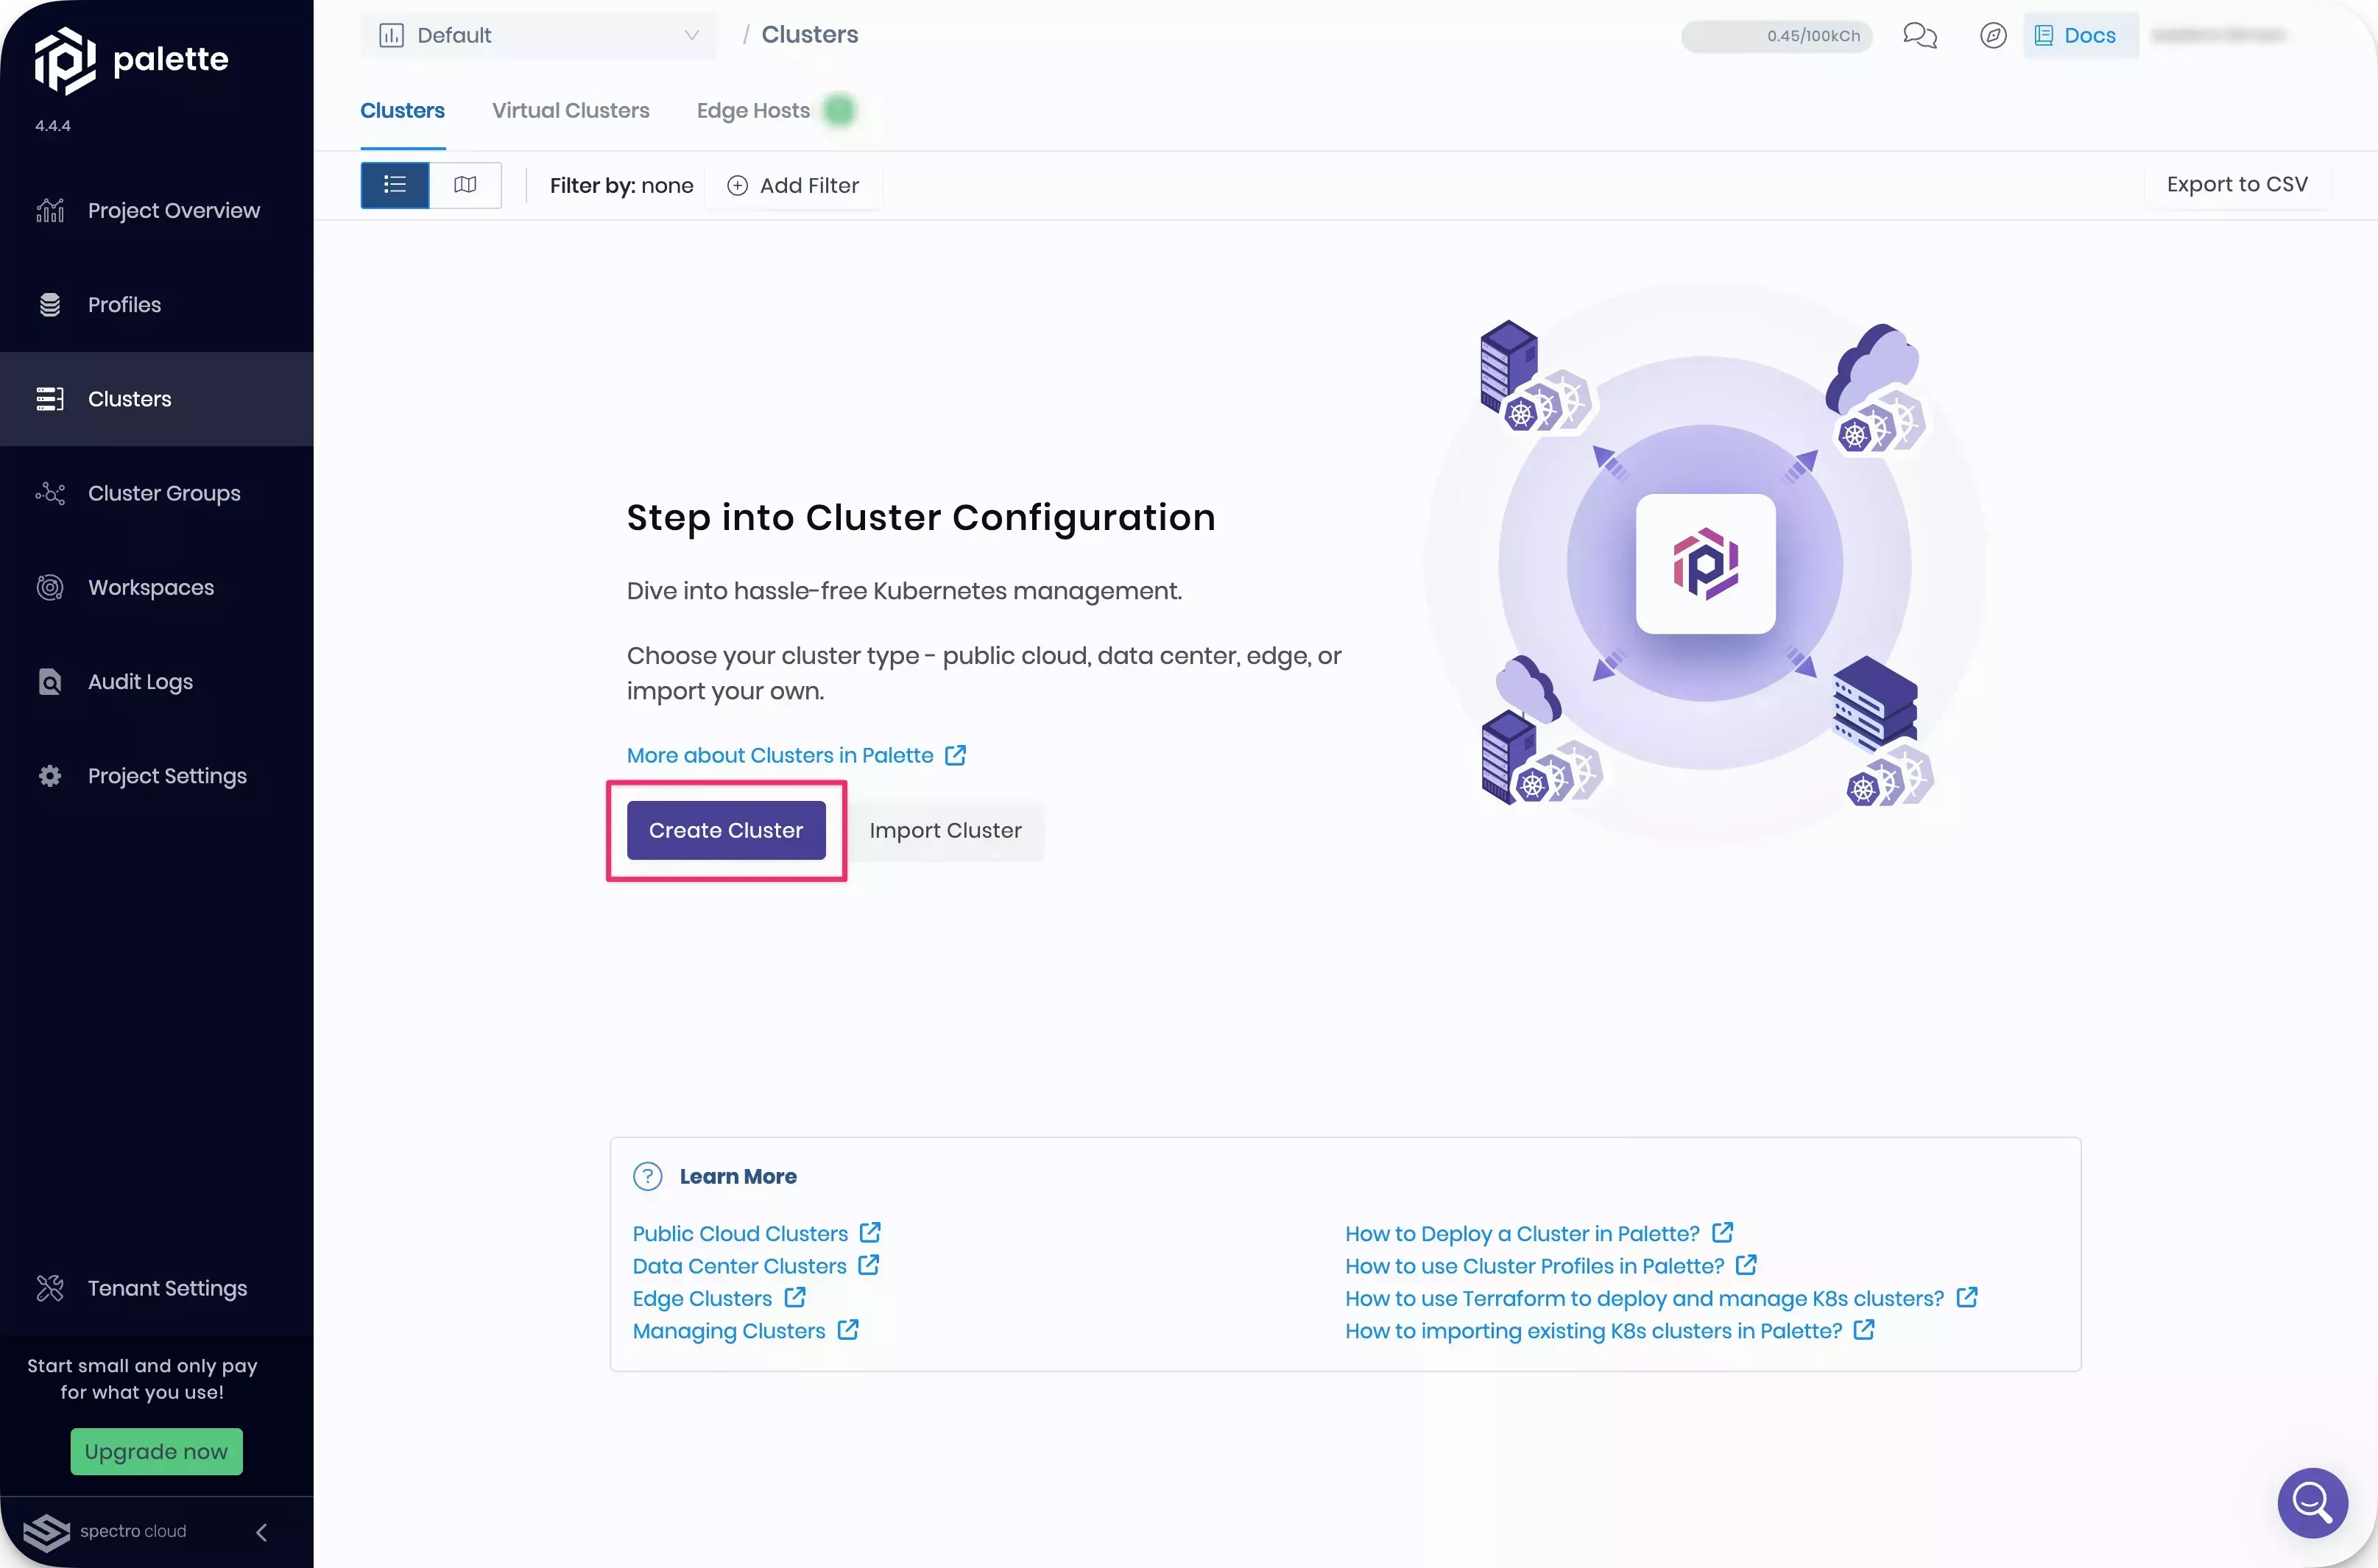Collapse the sidebar navigation panel
The height and width of the screenshot is (1568, 2378).
point(259,1533)
